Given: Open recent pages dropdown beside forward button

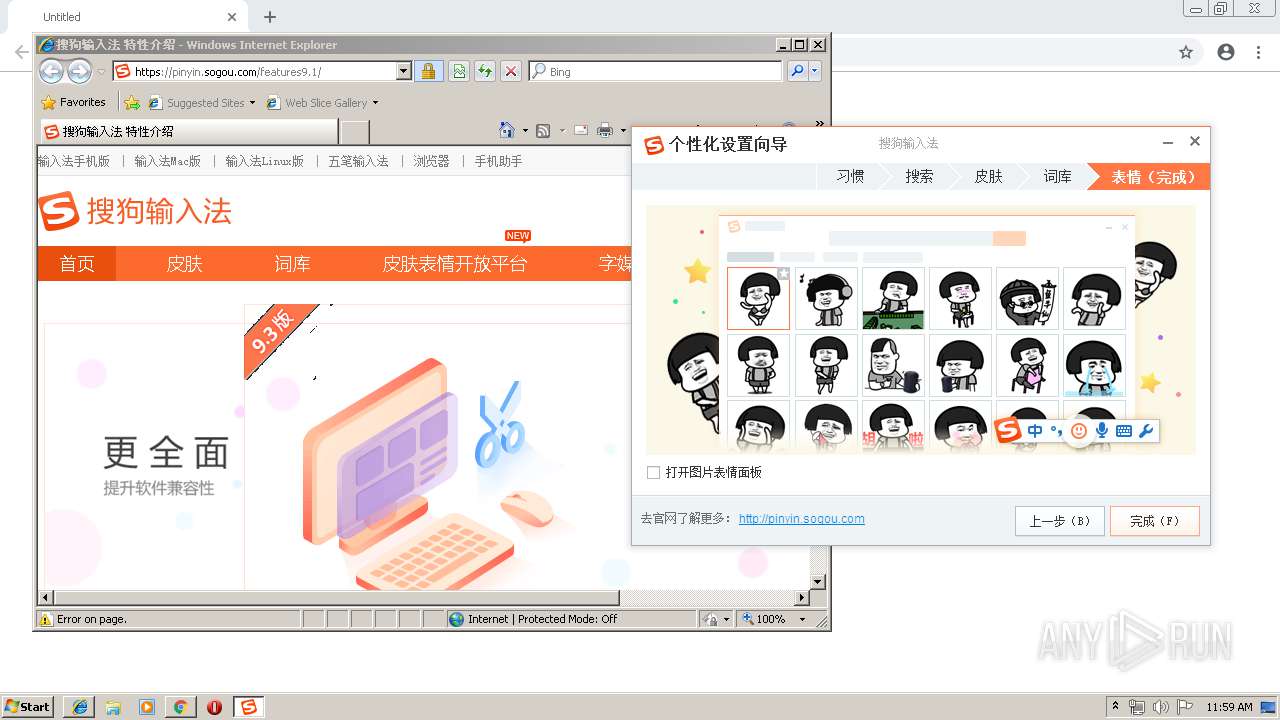Looking at the screenshot, I should 101,72.
